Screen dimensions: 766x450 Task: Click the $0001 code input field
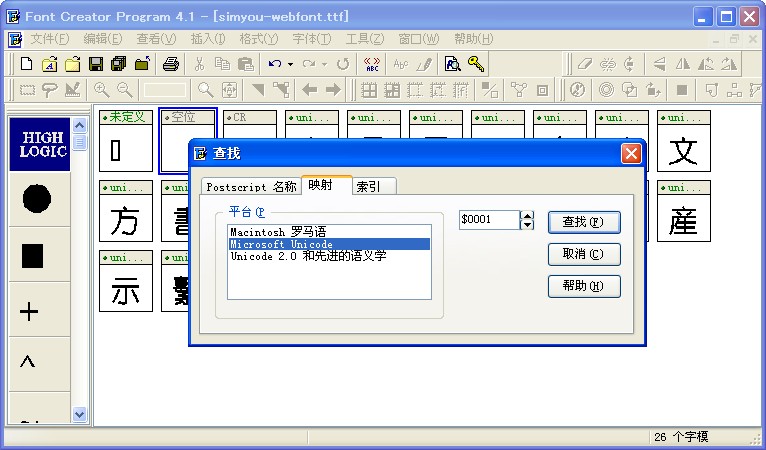pos(489,220)
